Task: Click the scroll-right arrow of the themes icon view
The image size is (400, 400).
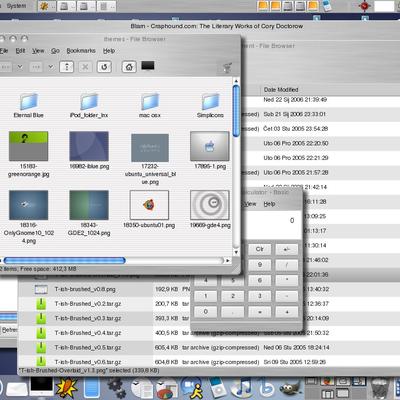Action: tap(228, 260)
